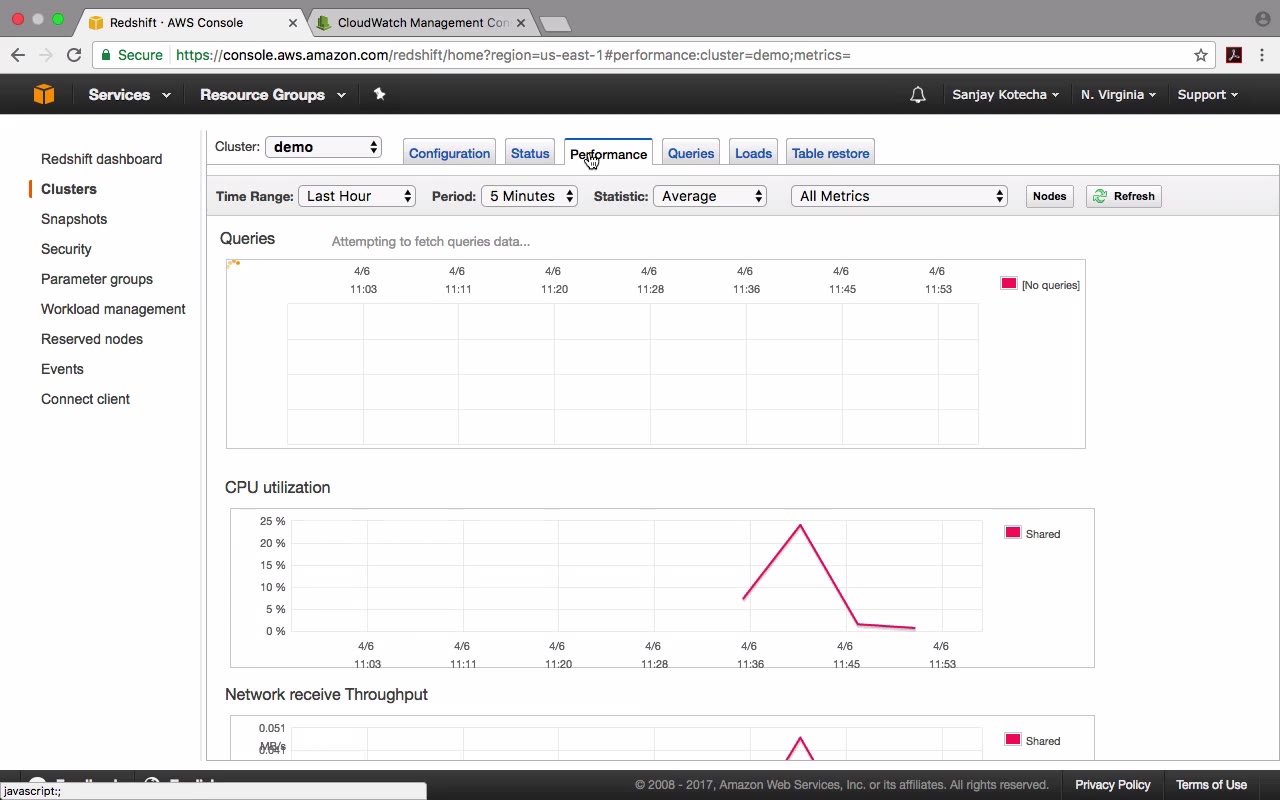Open Events in the sidebar

62,369
